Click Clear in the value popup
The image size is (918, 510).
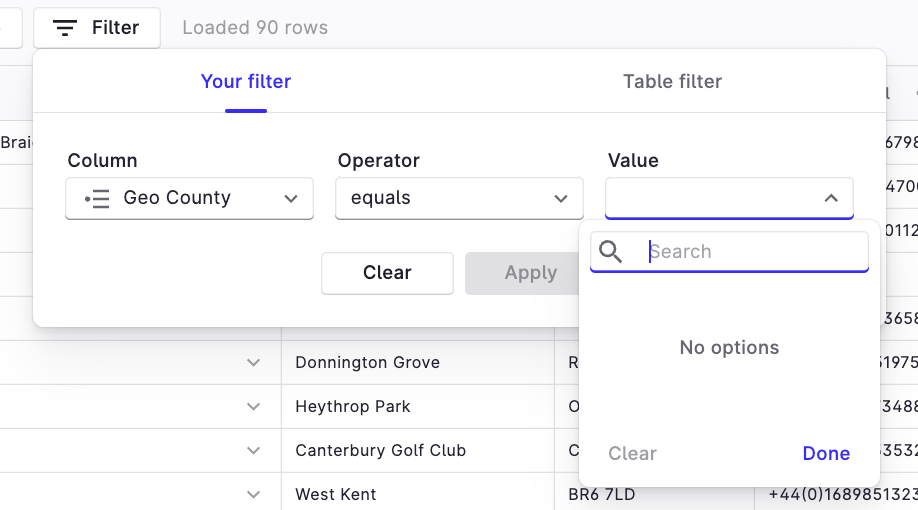pos(632,453)
